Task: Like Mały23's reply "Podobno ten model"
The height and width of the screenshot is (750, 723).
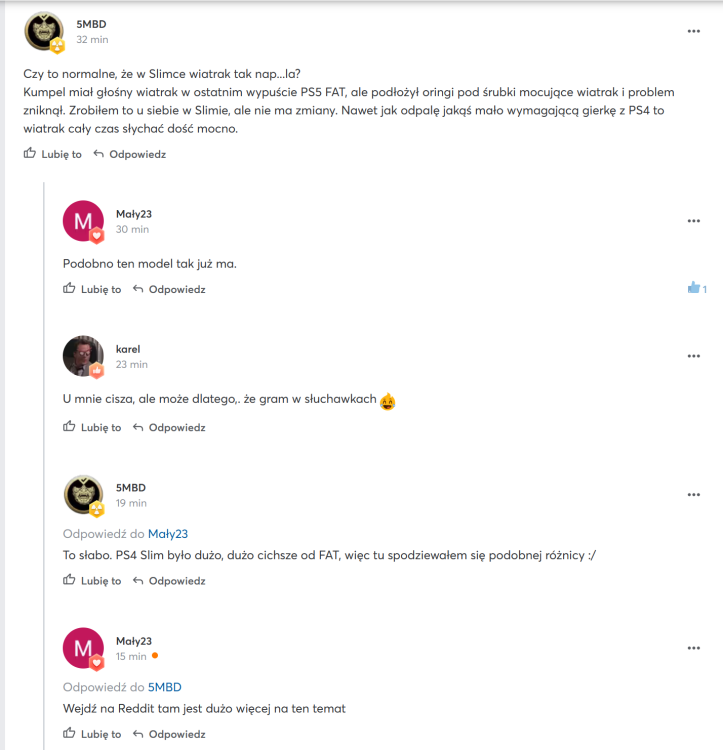Action: 92,289
